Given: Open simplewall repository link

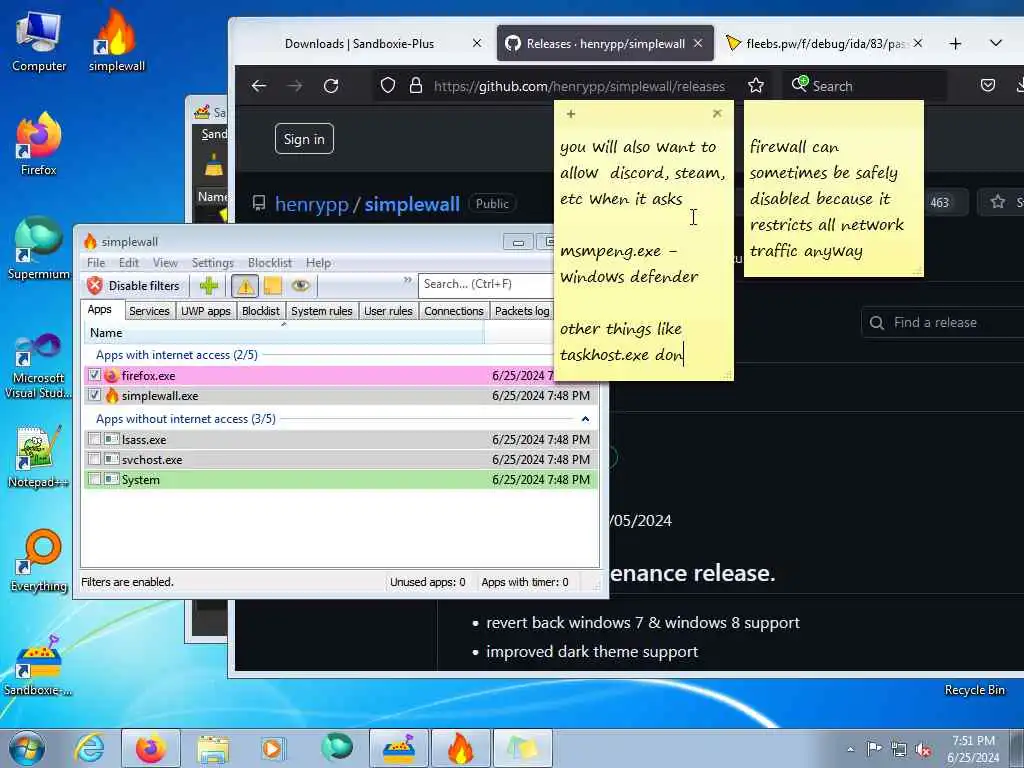Looking at the screenshot, I should [x=412, y=204].
